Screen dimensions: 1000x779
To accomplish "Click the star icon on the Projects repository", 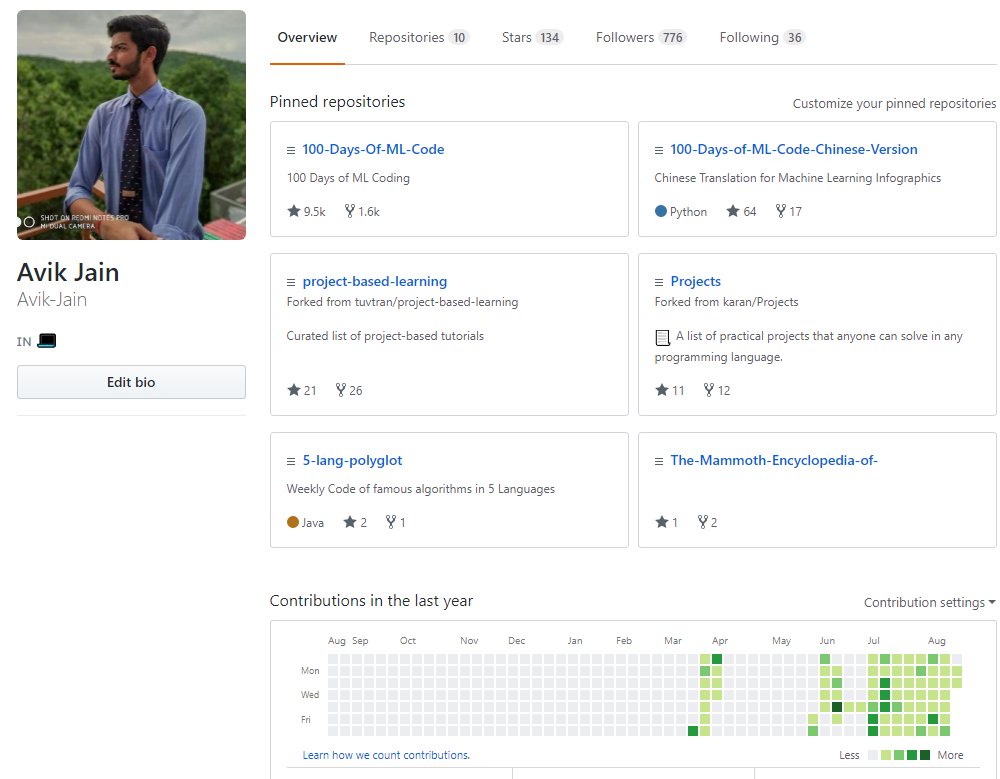I will [661, 390].
